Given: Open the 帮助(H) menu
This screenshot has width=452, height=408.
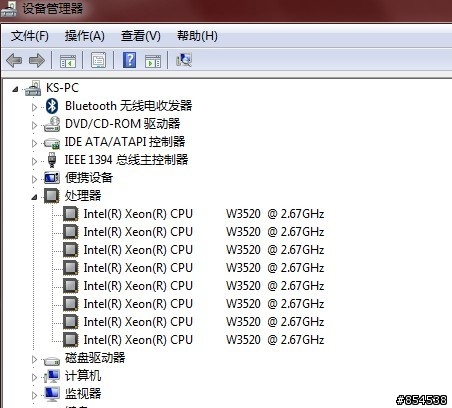Looking at the screenshot, I should tap(197, 36).
